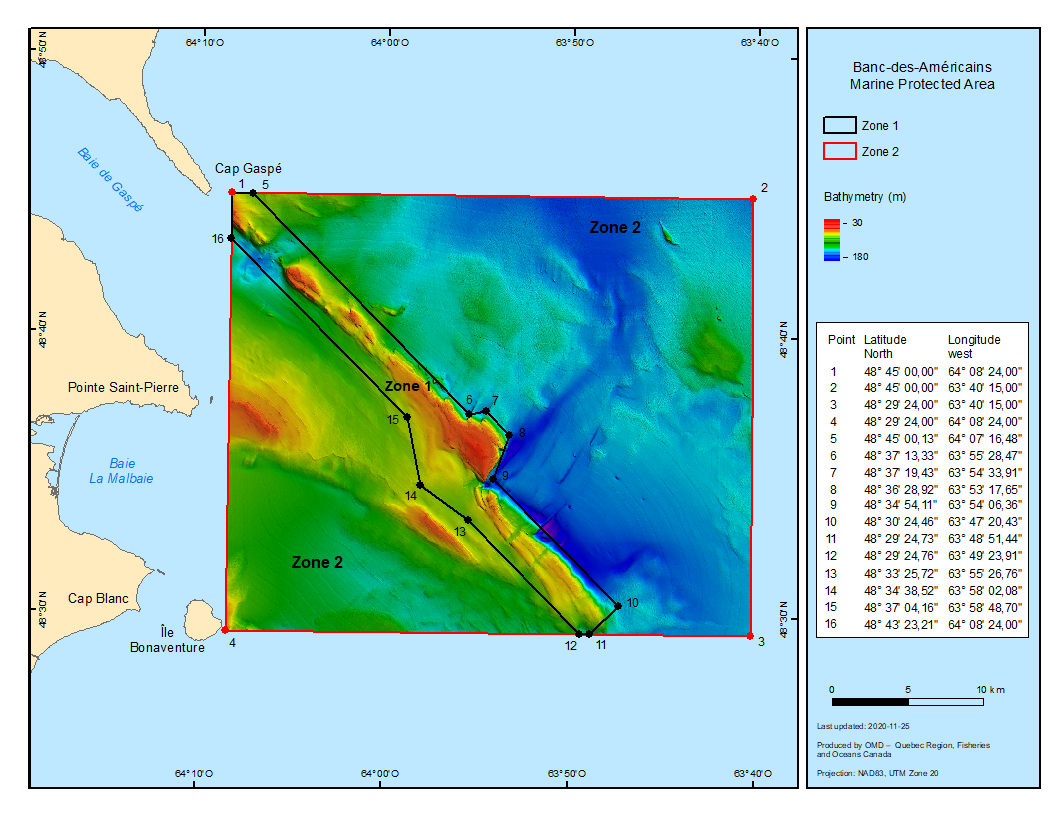Select black boundary point marker 15
Screen dimensions: 1056x816
point(407,417)
